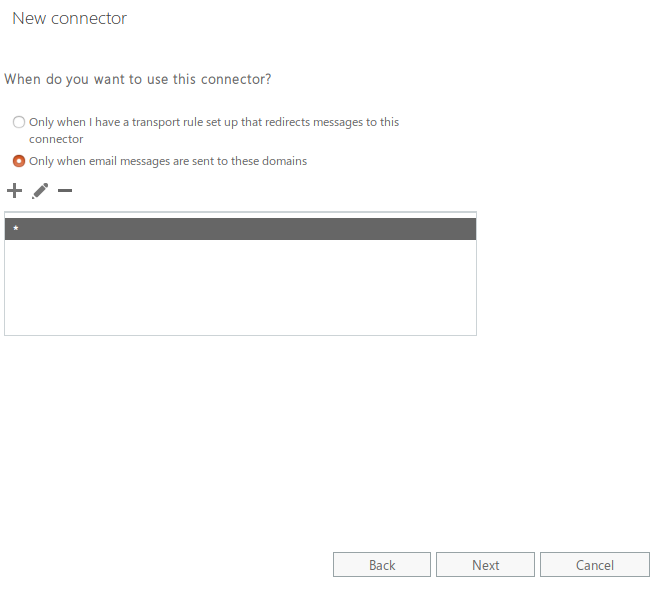Add a new domain with plus icon
Screen dimensions: 659x595
14,191
